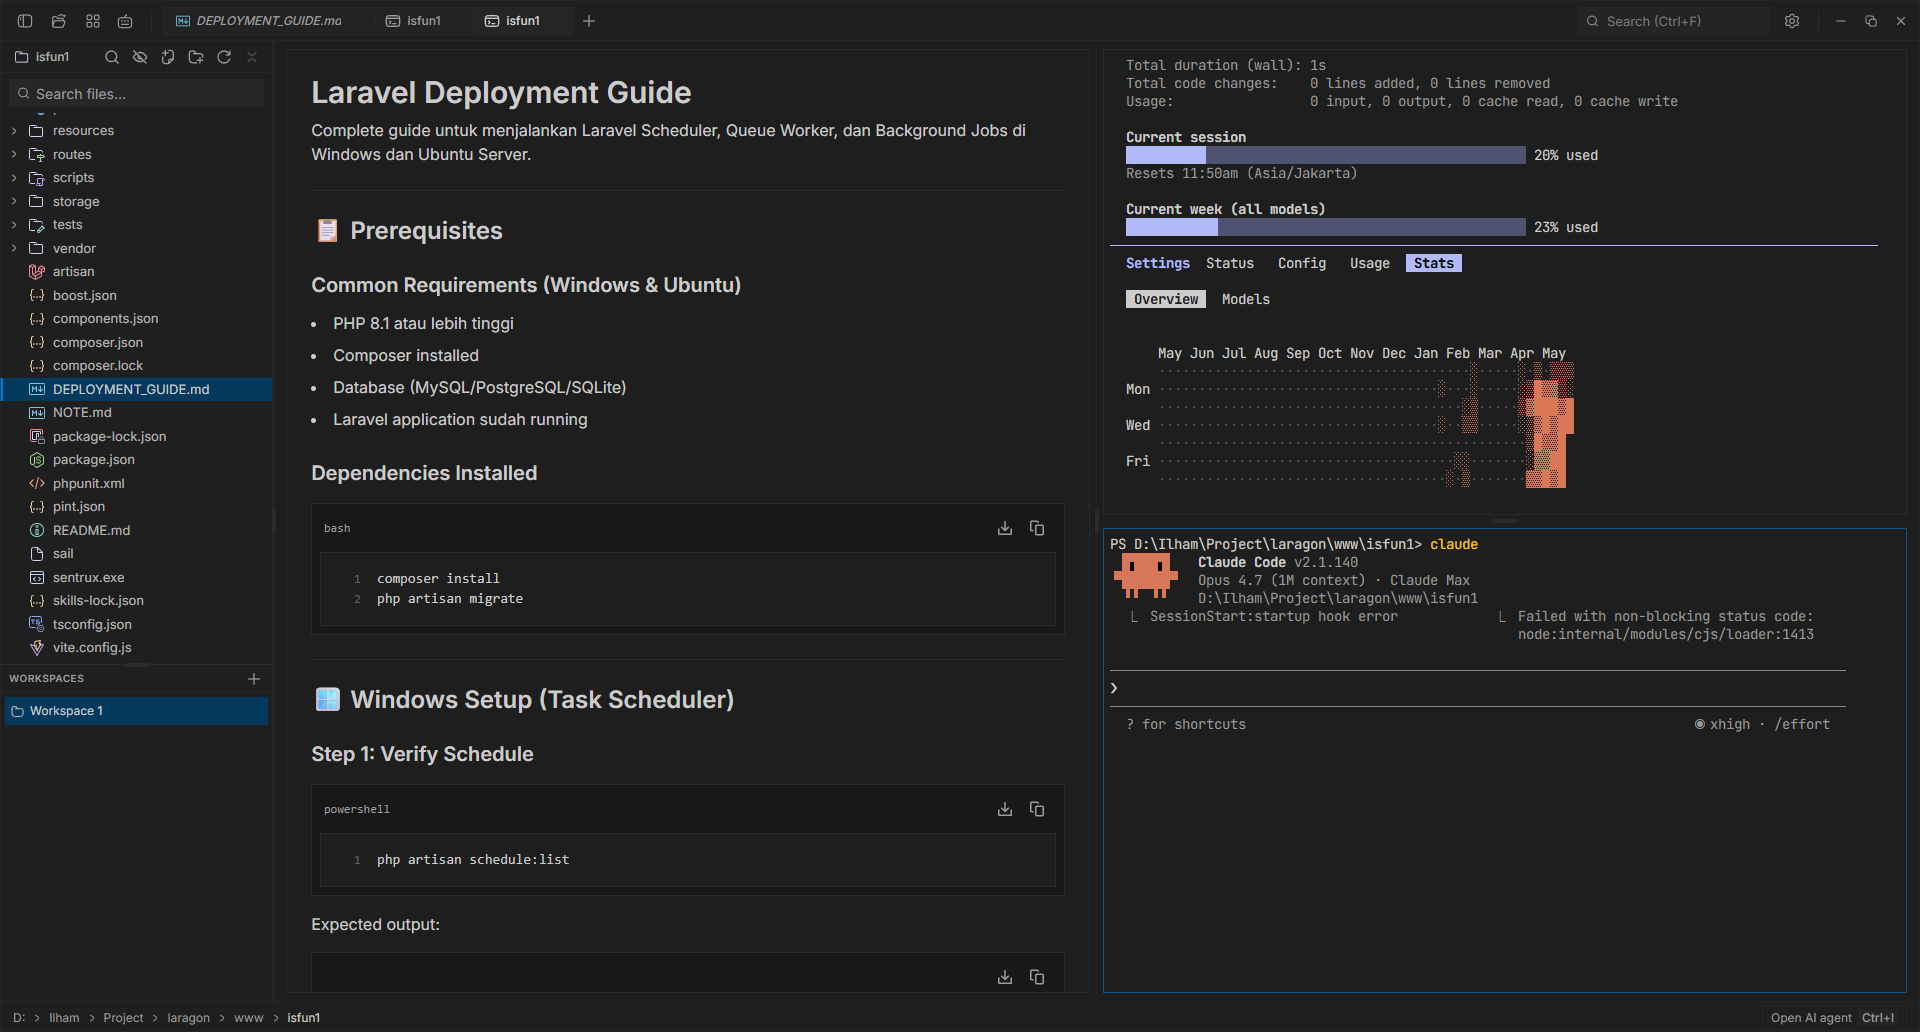The width and height of the screenshot is (1920, 1032).
Task: Copy the powershell code block
Action: (x=1037, y=809)
